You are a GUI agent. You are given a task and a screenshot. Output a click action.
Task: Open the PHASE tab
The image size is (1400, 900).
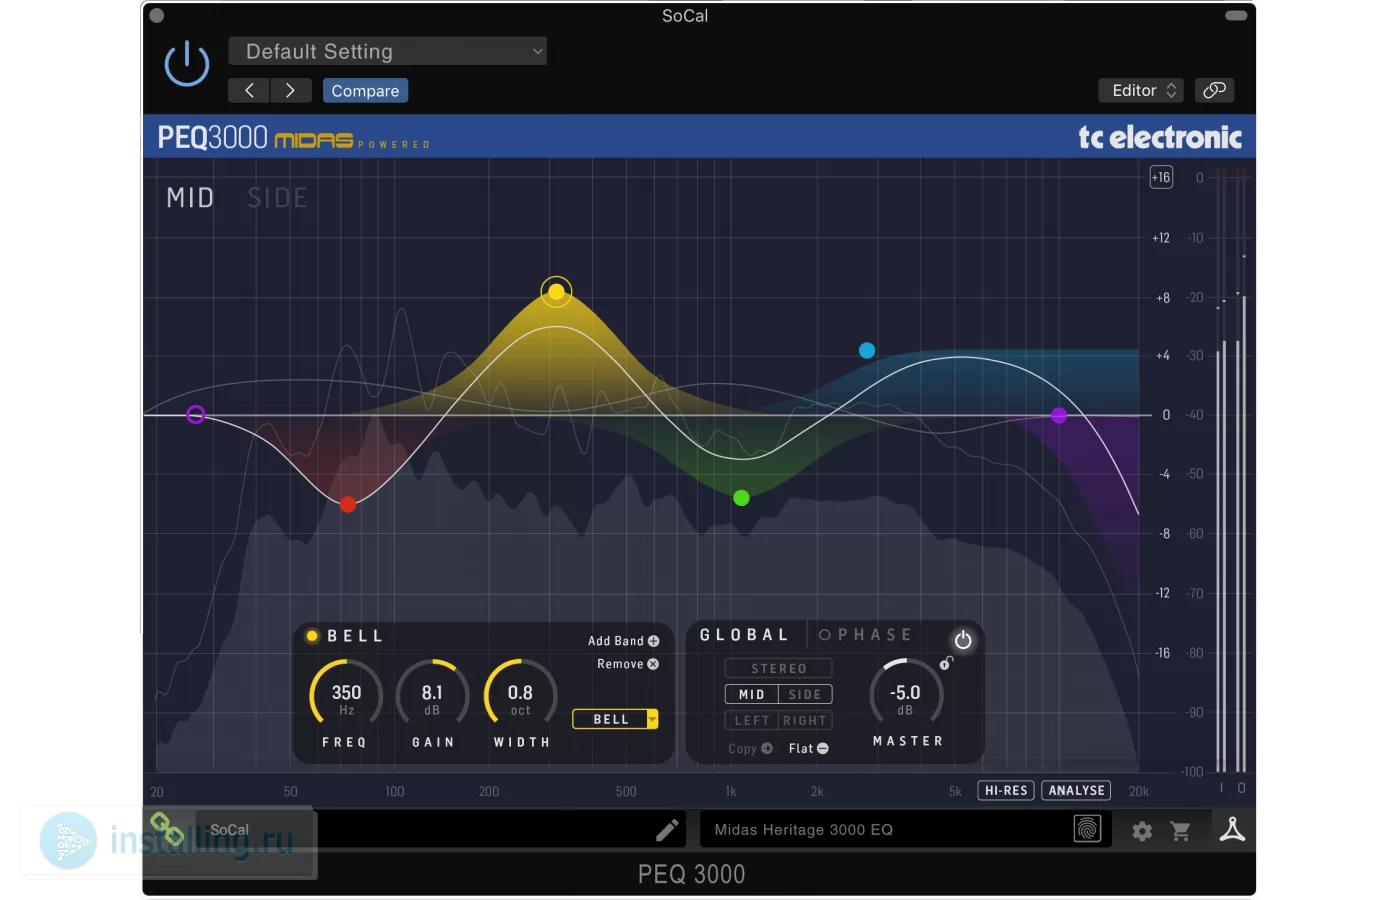click(x=866, y=635)
